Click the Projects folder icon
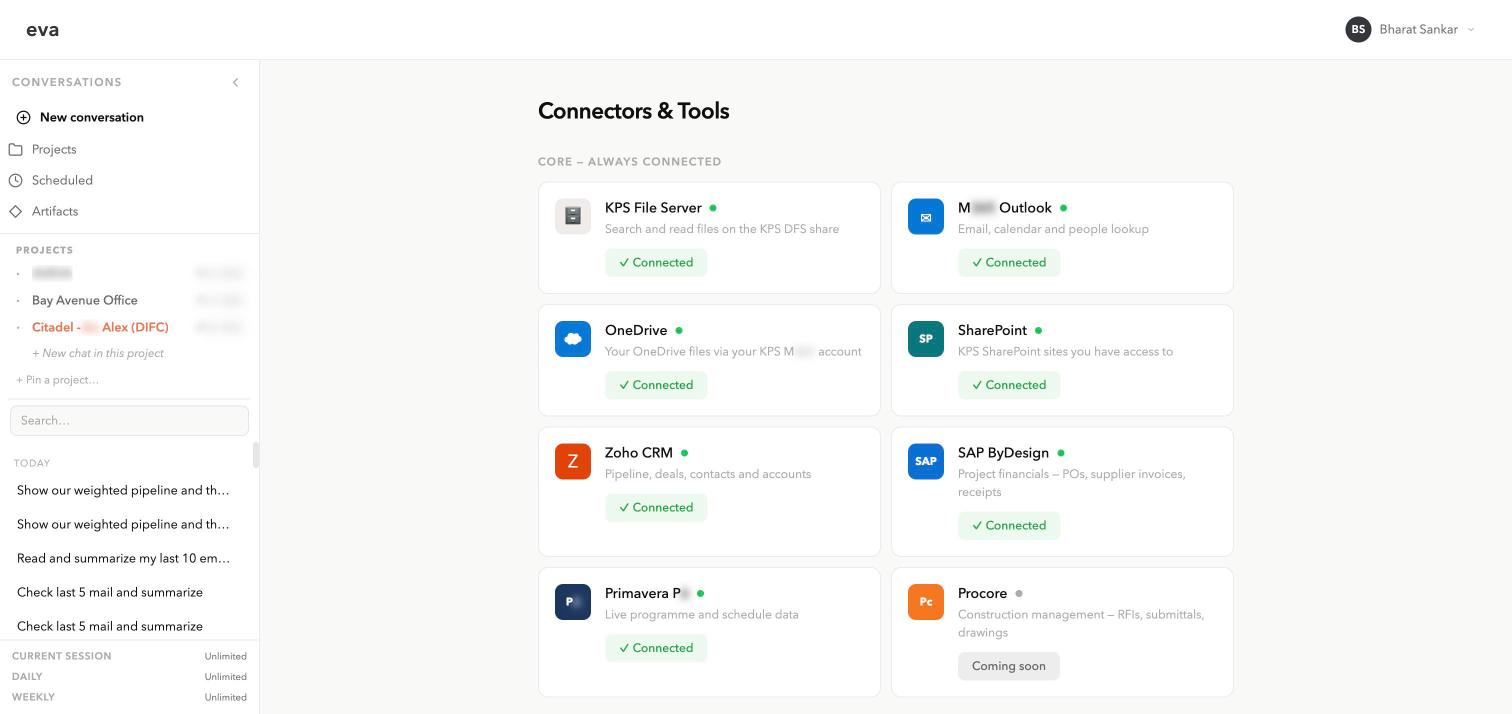The width and height of the screenshot is (1512, 714). point(15,149)
